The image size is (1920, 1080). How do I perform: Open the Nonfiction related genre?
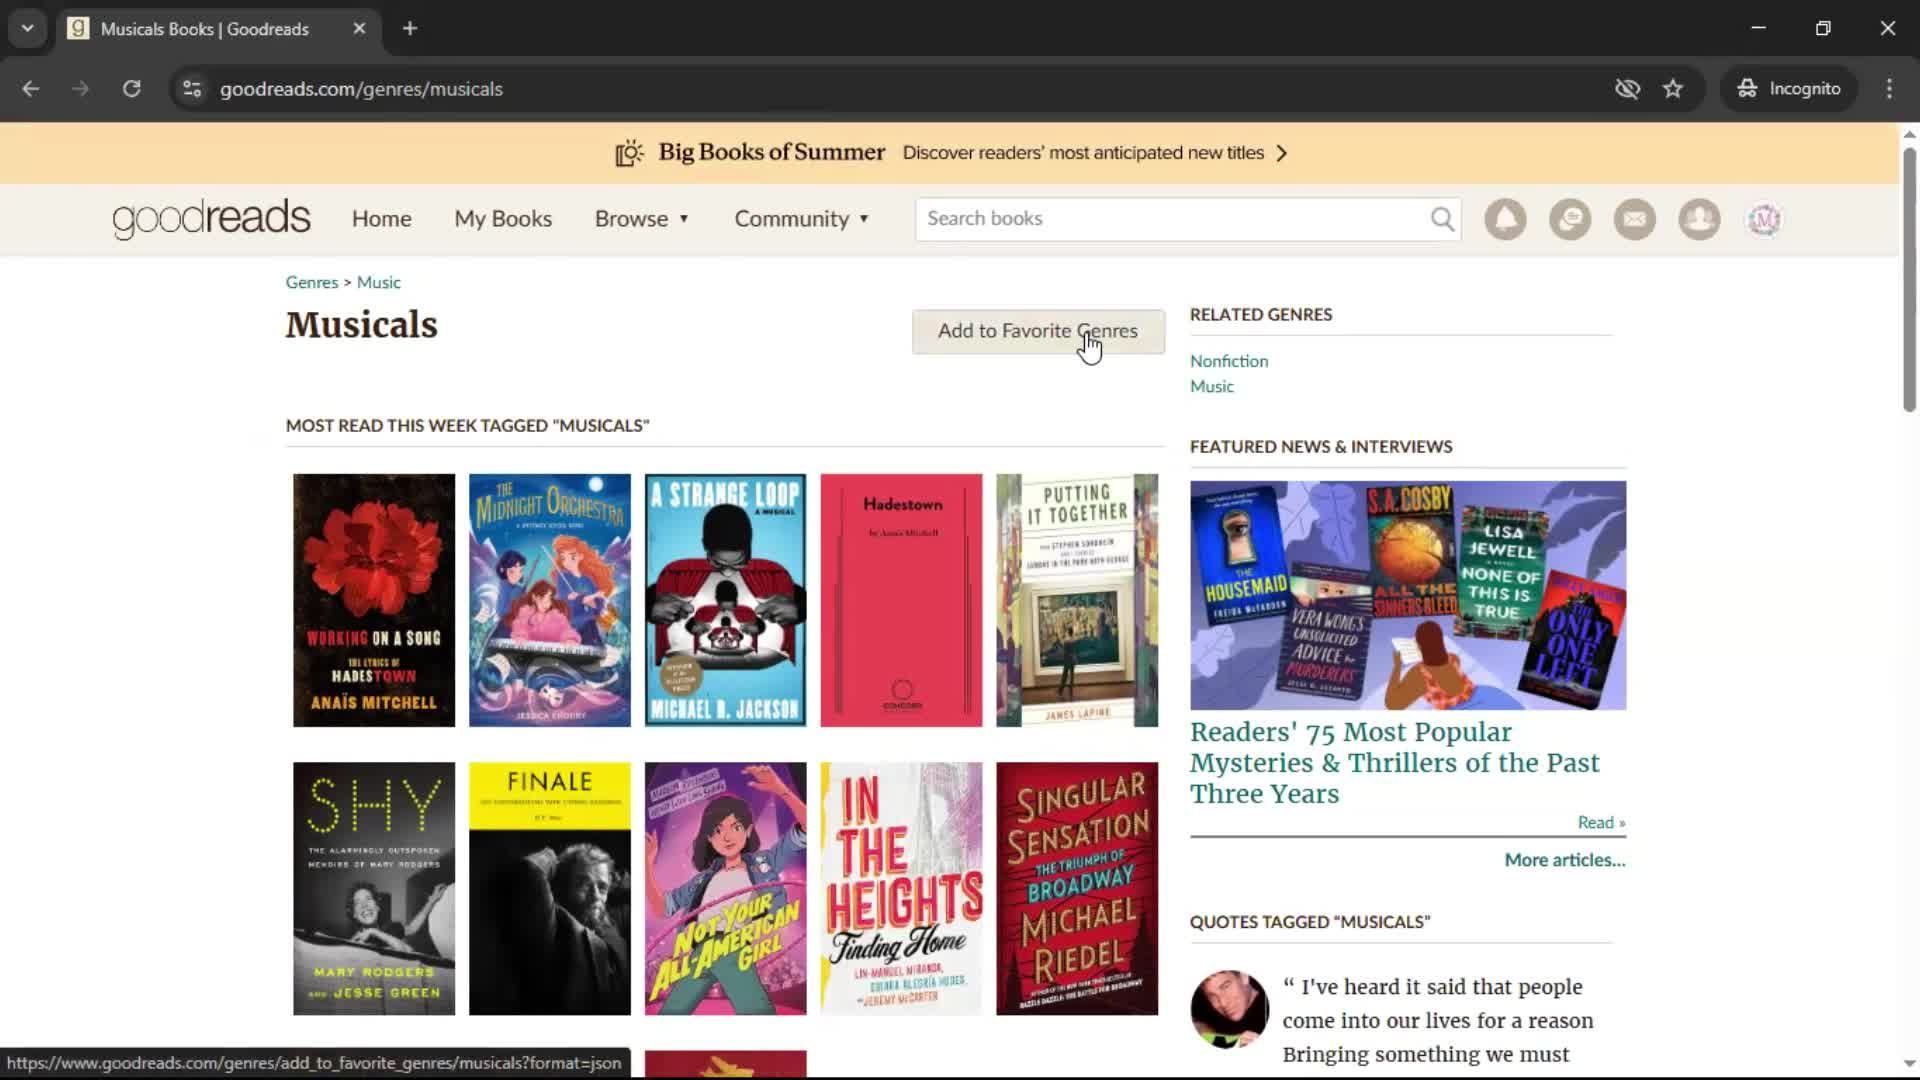click(x=1229, y=361)
